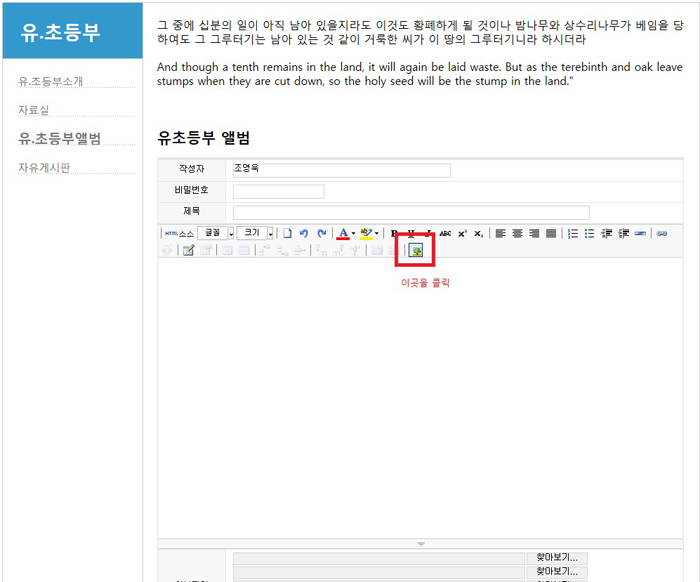Insert horizontal rule
This screenshot has height=582, width=700.
click(x=640, y=233)
